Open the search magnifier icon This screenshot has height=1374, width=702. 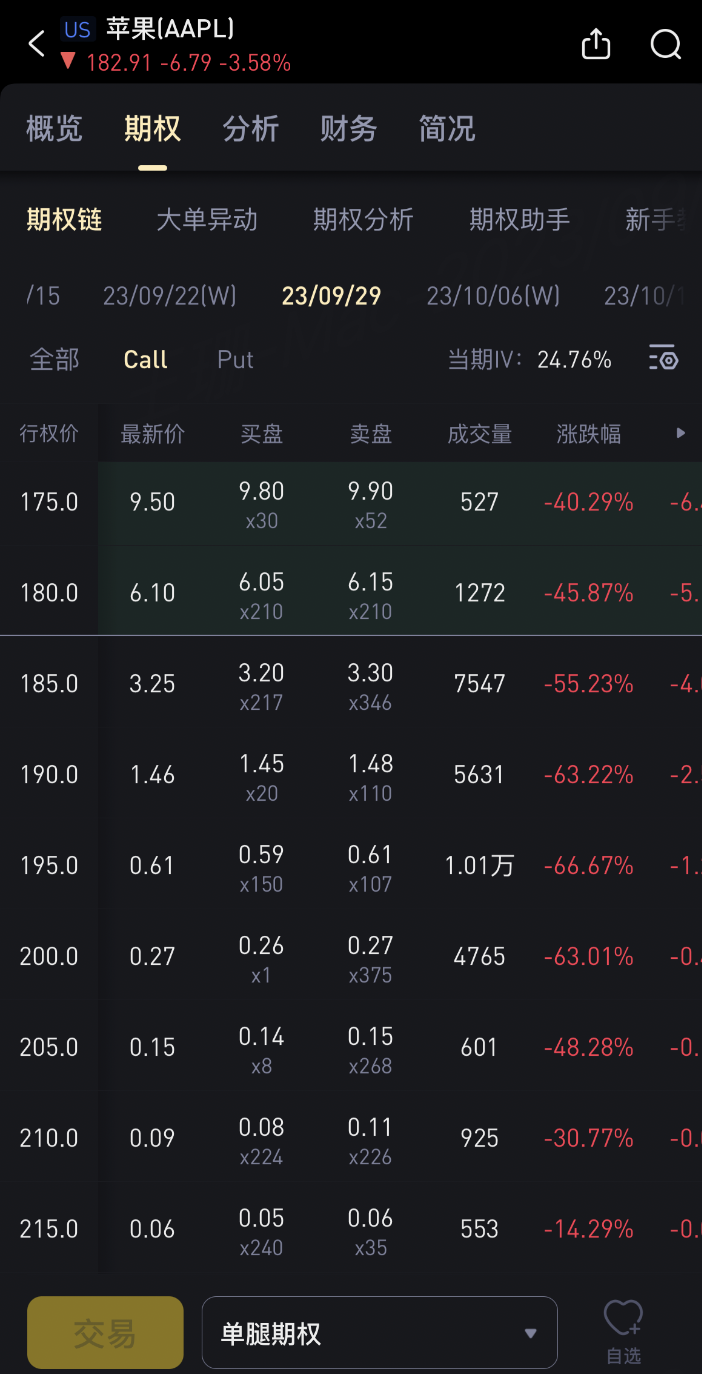(x=666, y=44)
